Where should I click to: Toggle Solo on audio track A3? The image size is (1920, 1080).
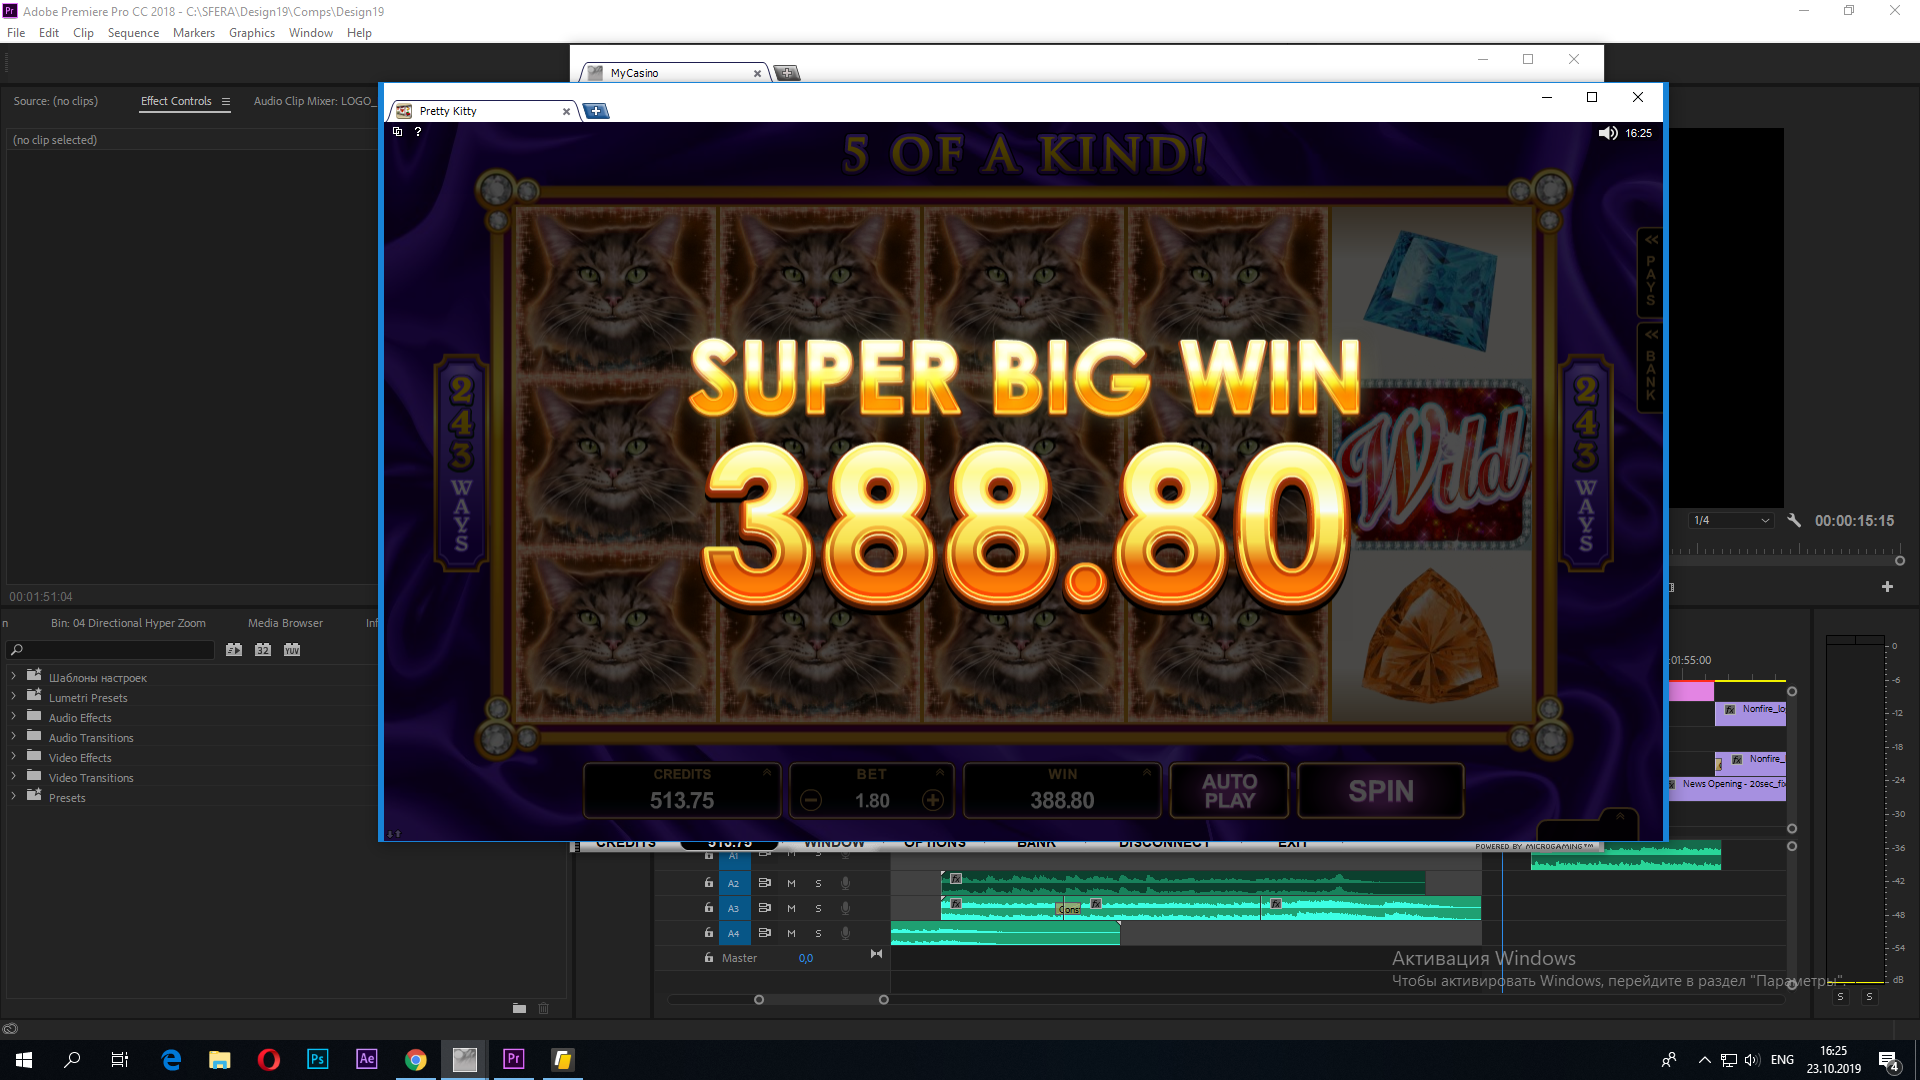pyautogui.click(x=818, y=908)
